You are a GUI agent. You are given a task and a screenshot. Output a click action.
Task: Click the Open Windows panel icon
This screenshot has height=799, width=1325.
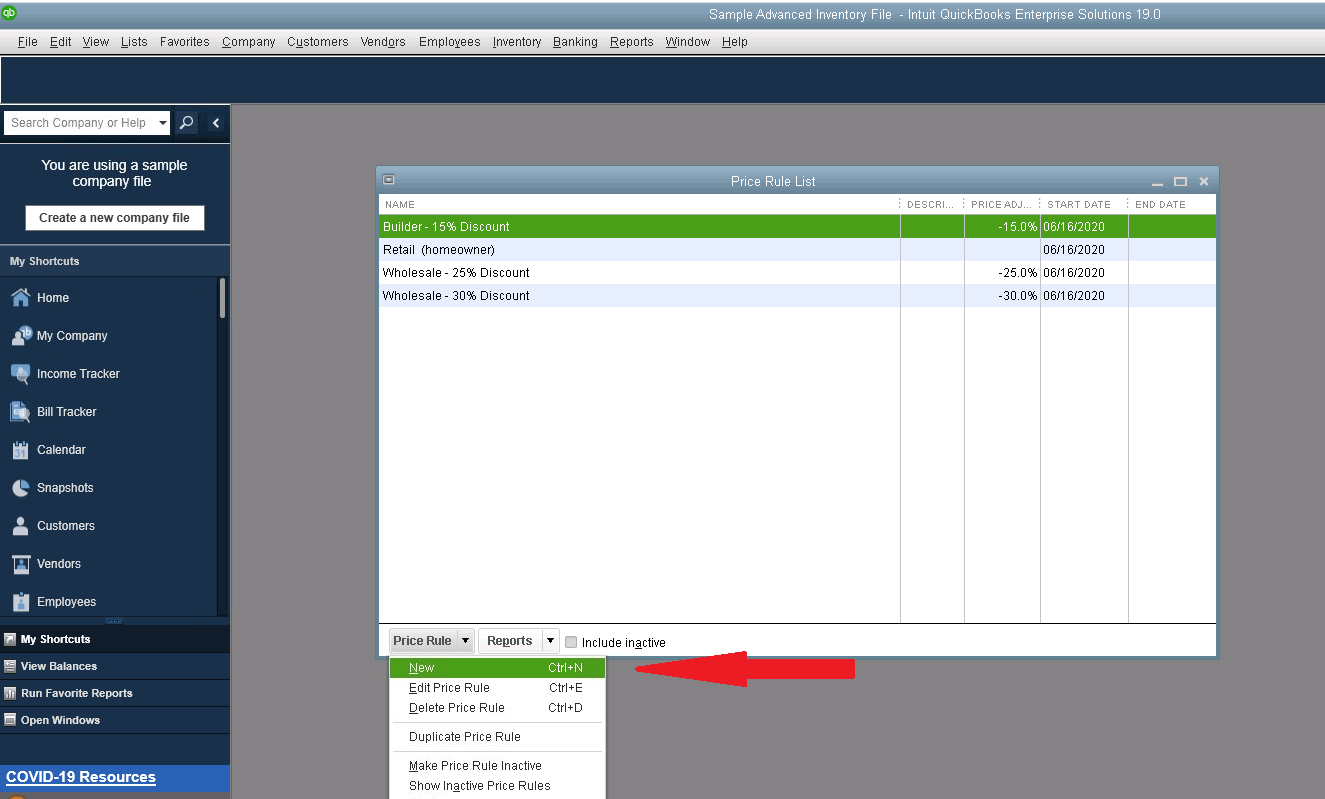pyautogui.click(x=10, y=720)
